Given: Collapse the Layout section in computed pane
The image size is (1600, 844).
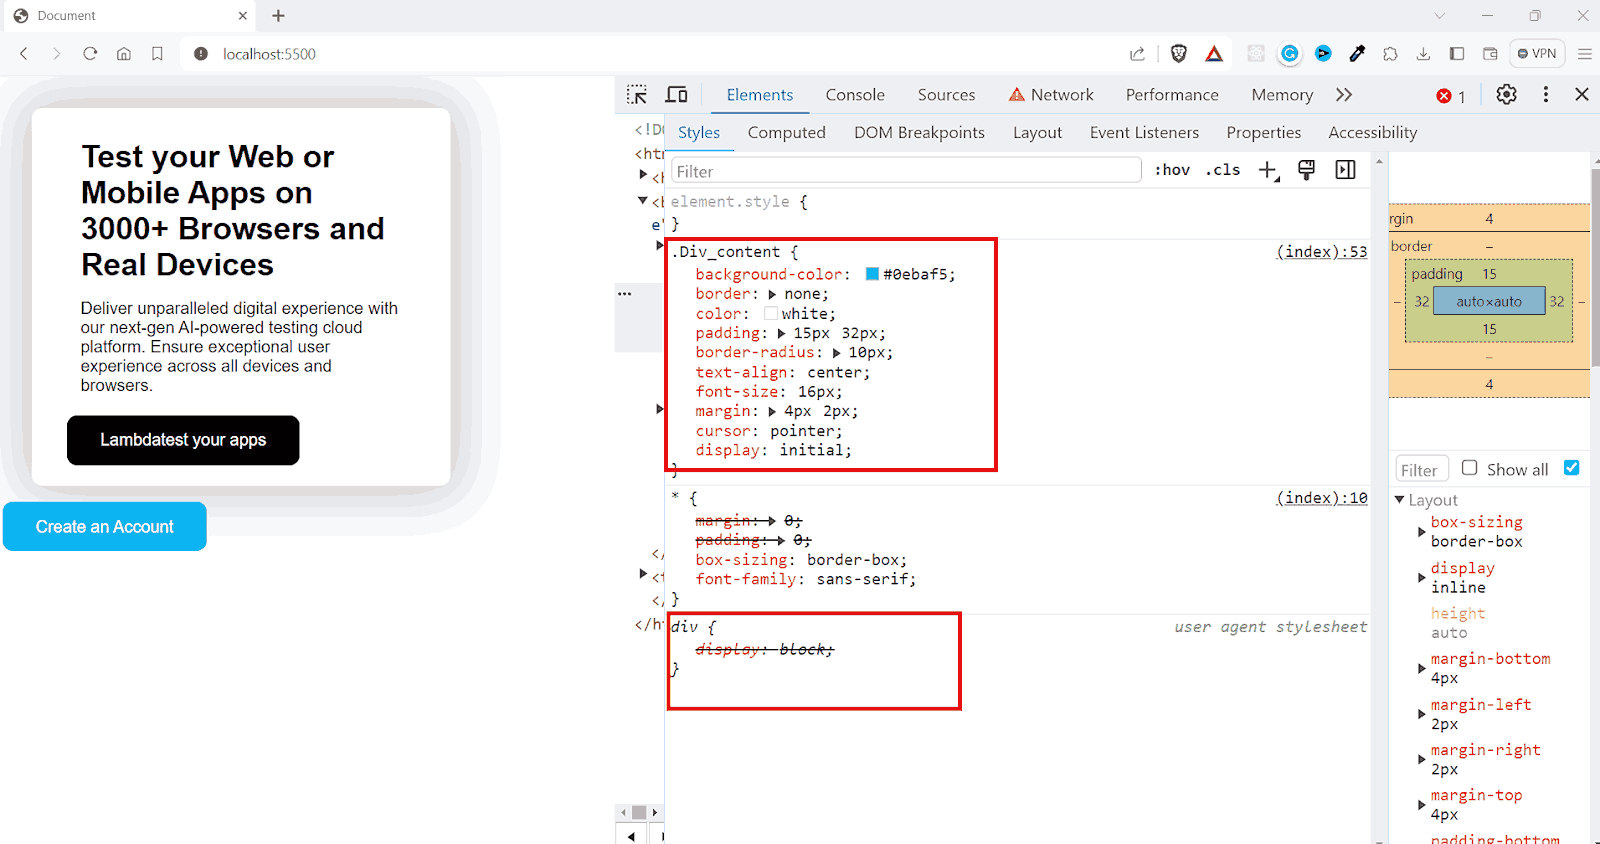Looking at the screenshot, I should 1400,500.
